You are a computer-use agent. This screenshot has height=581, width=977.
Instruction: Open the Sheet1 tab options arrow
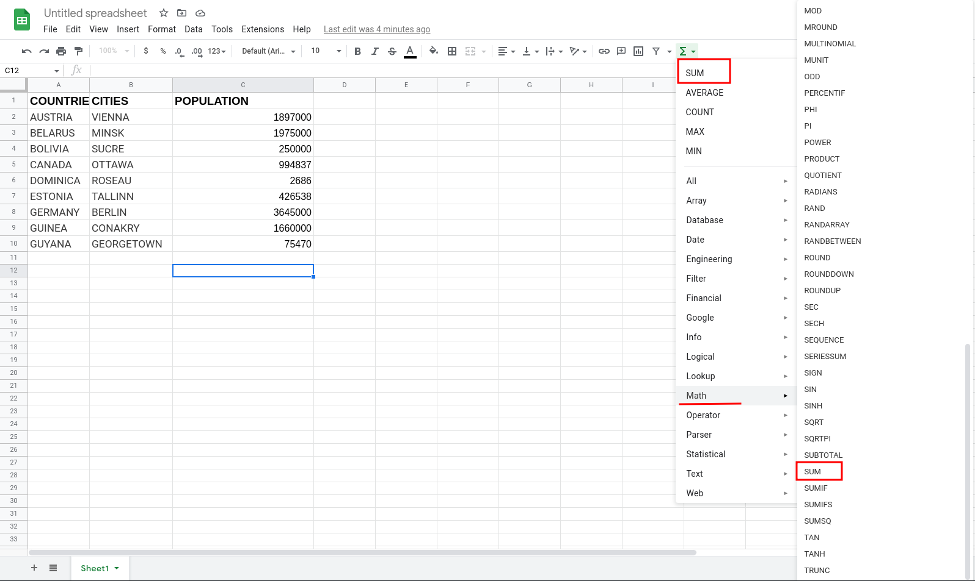coord(117,568)
